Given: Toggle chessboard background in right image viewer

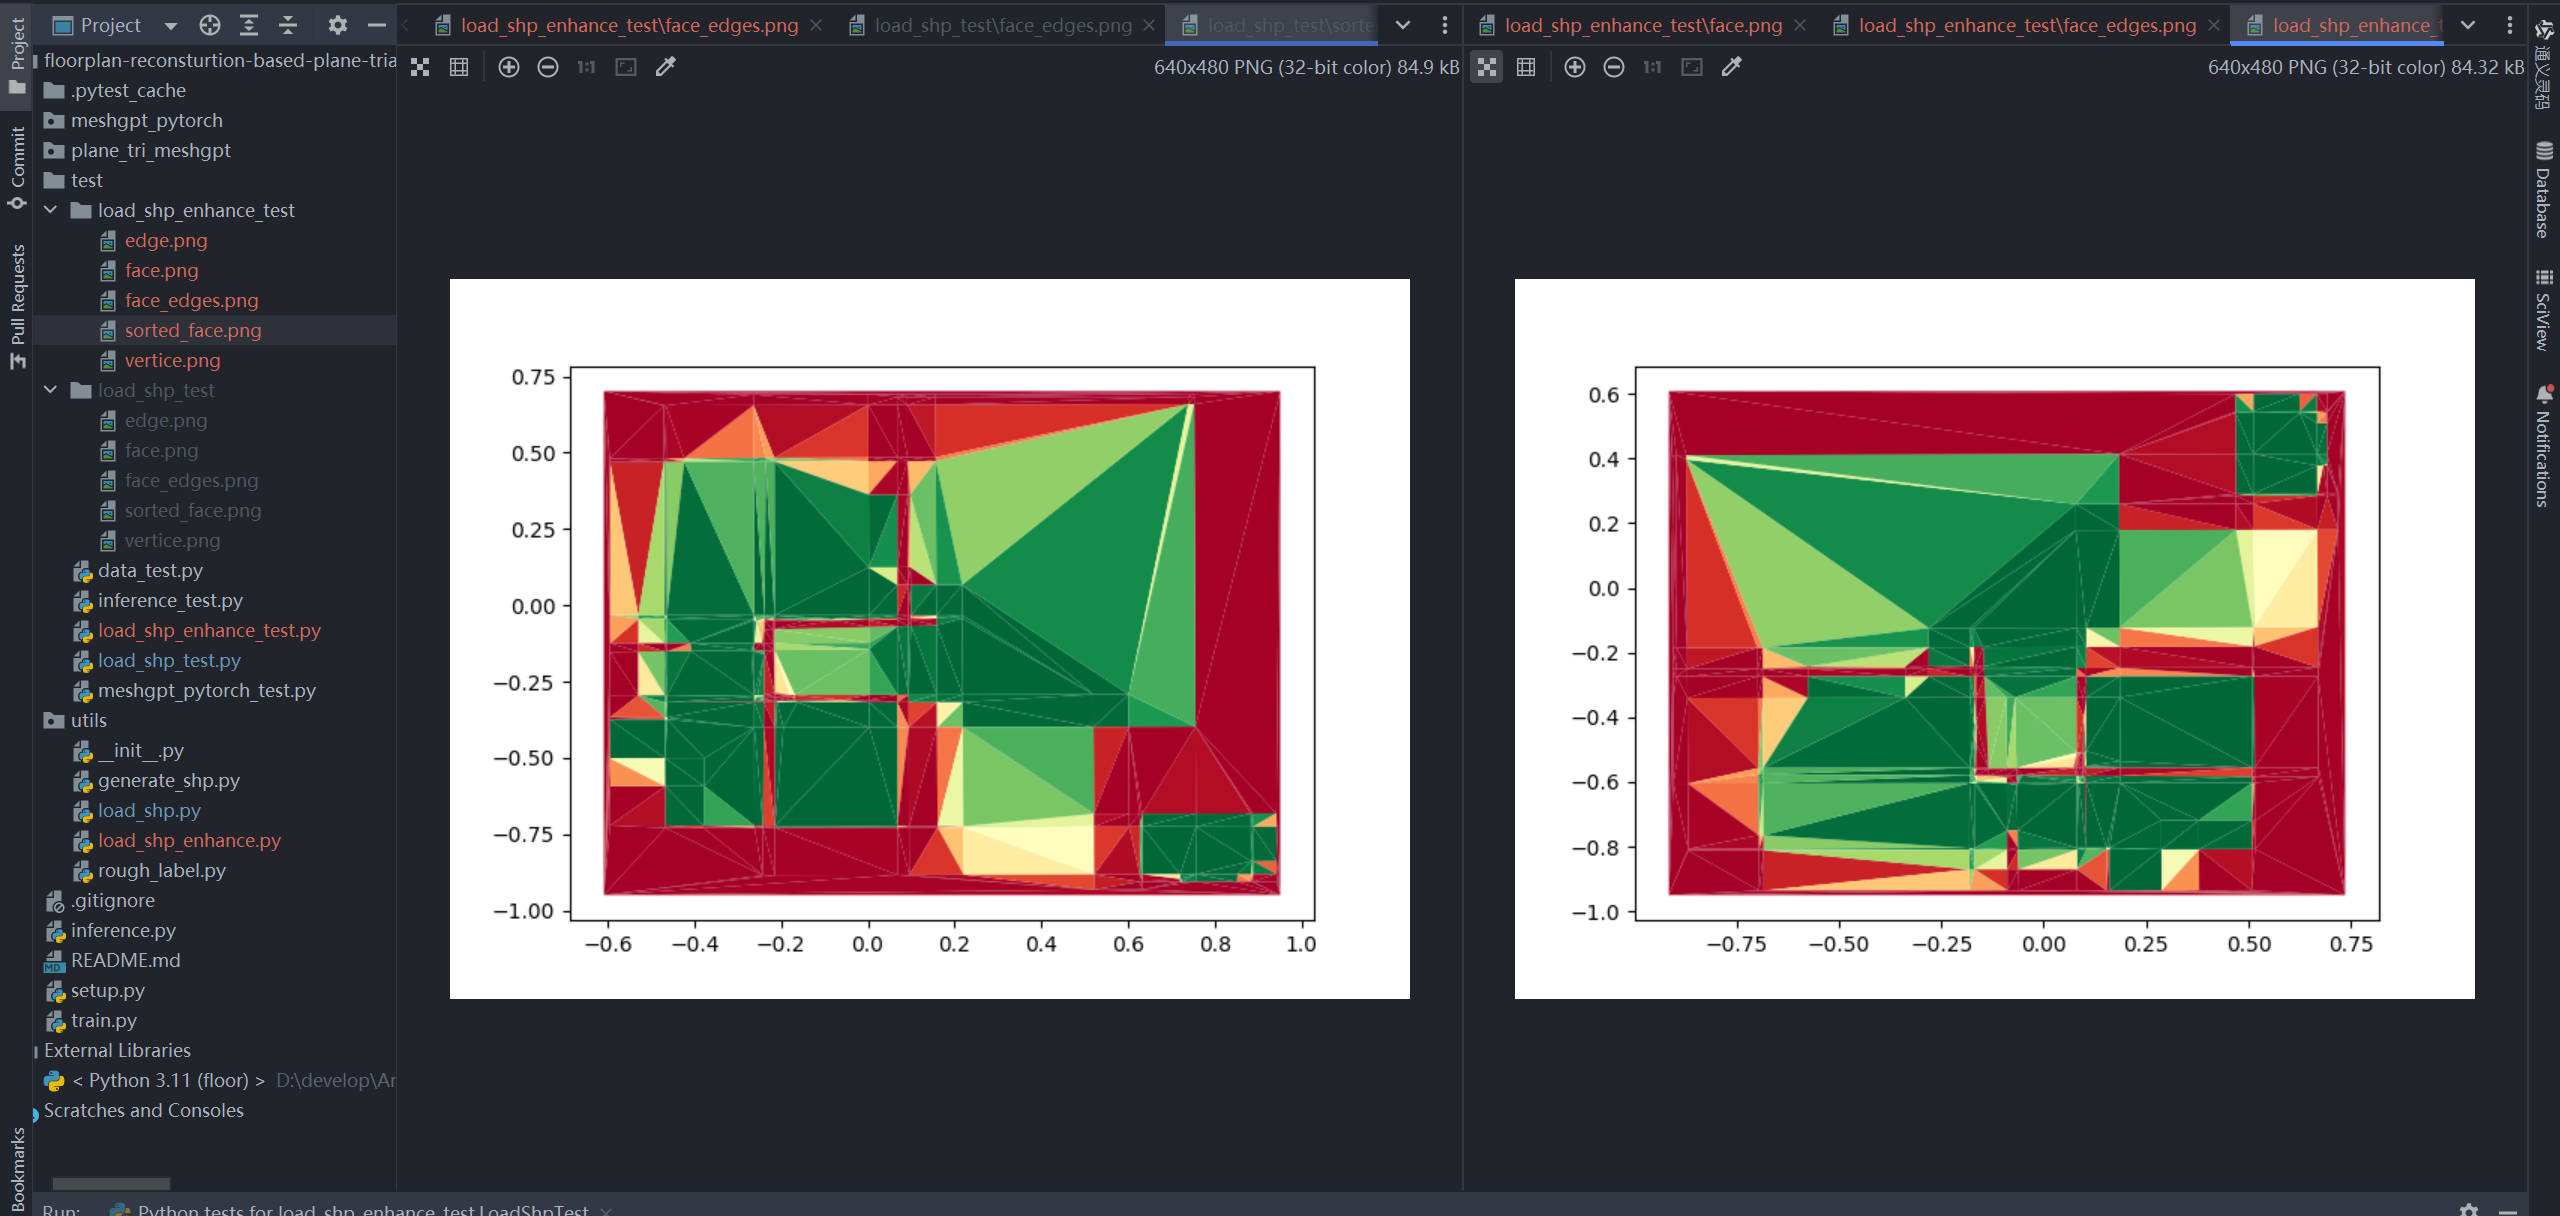Looking at the screenshot, I should click(1487, 67).
